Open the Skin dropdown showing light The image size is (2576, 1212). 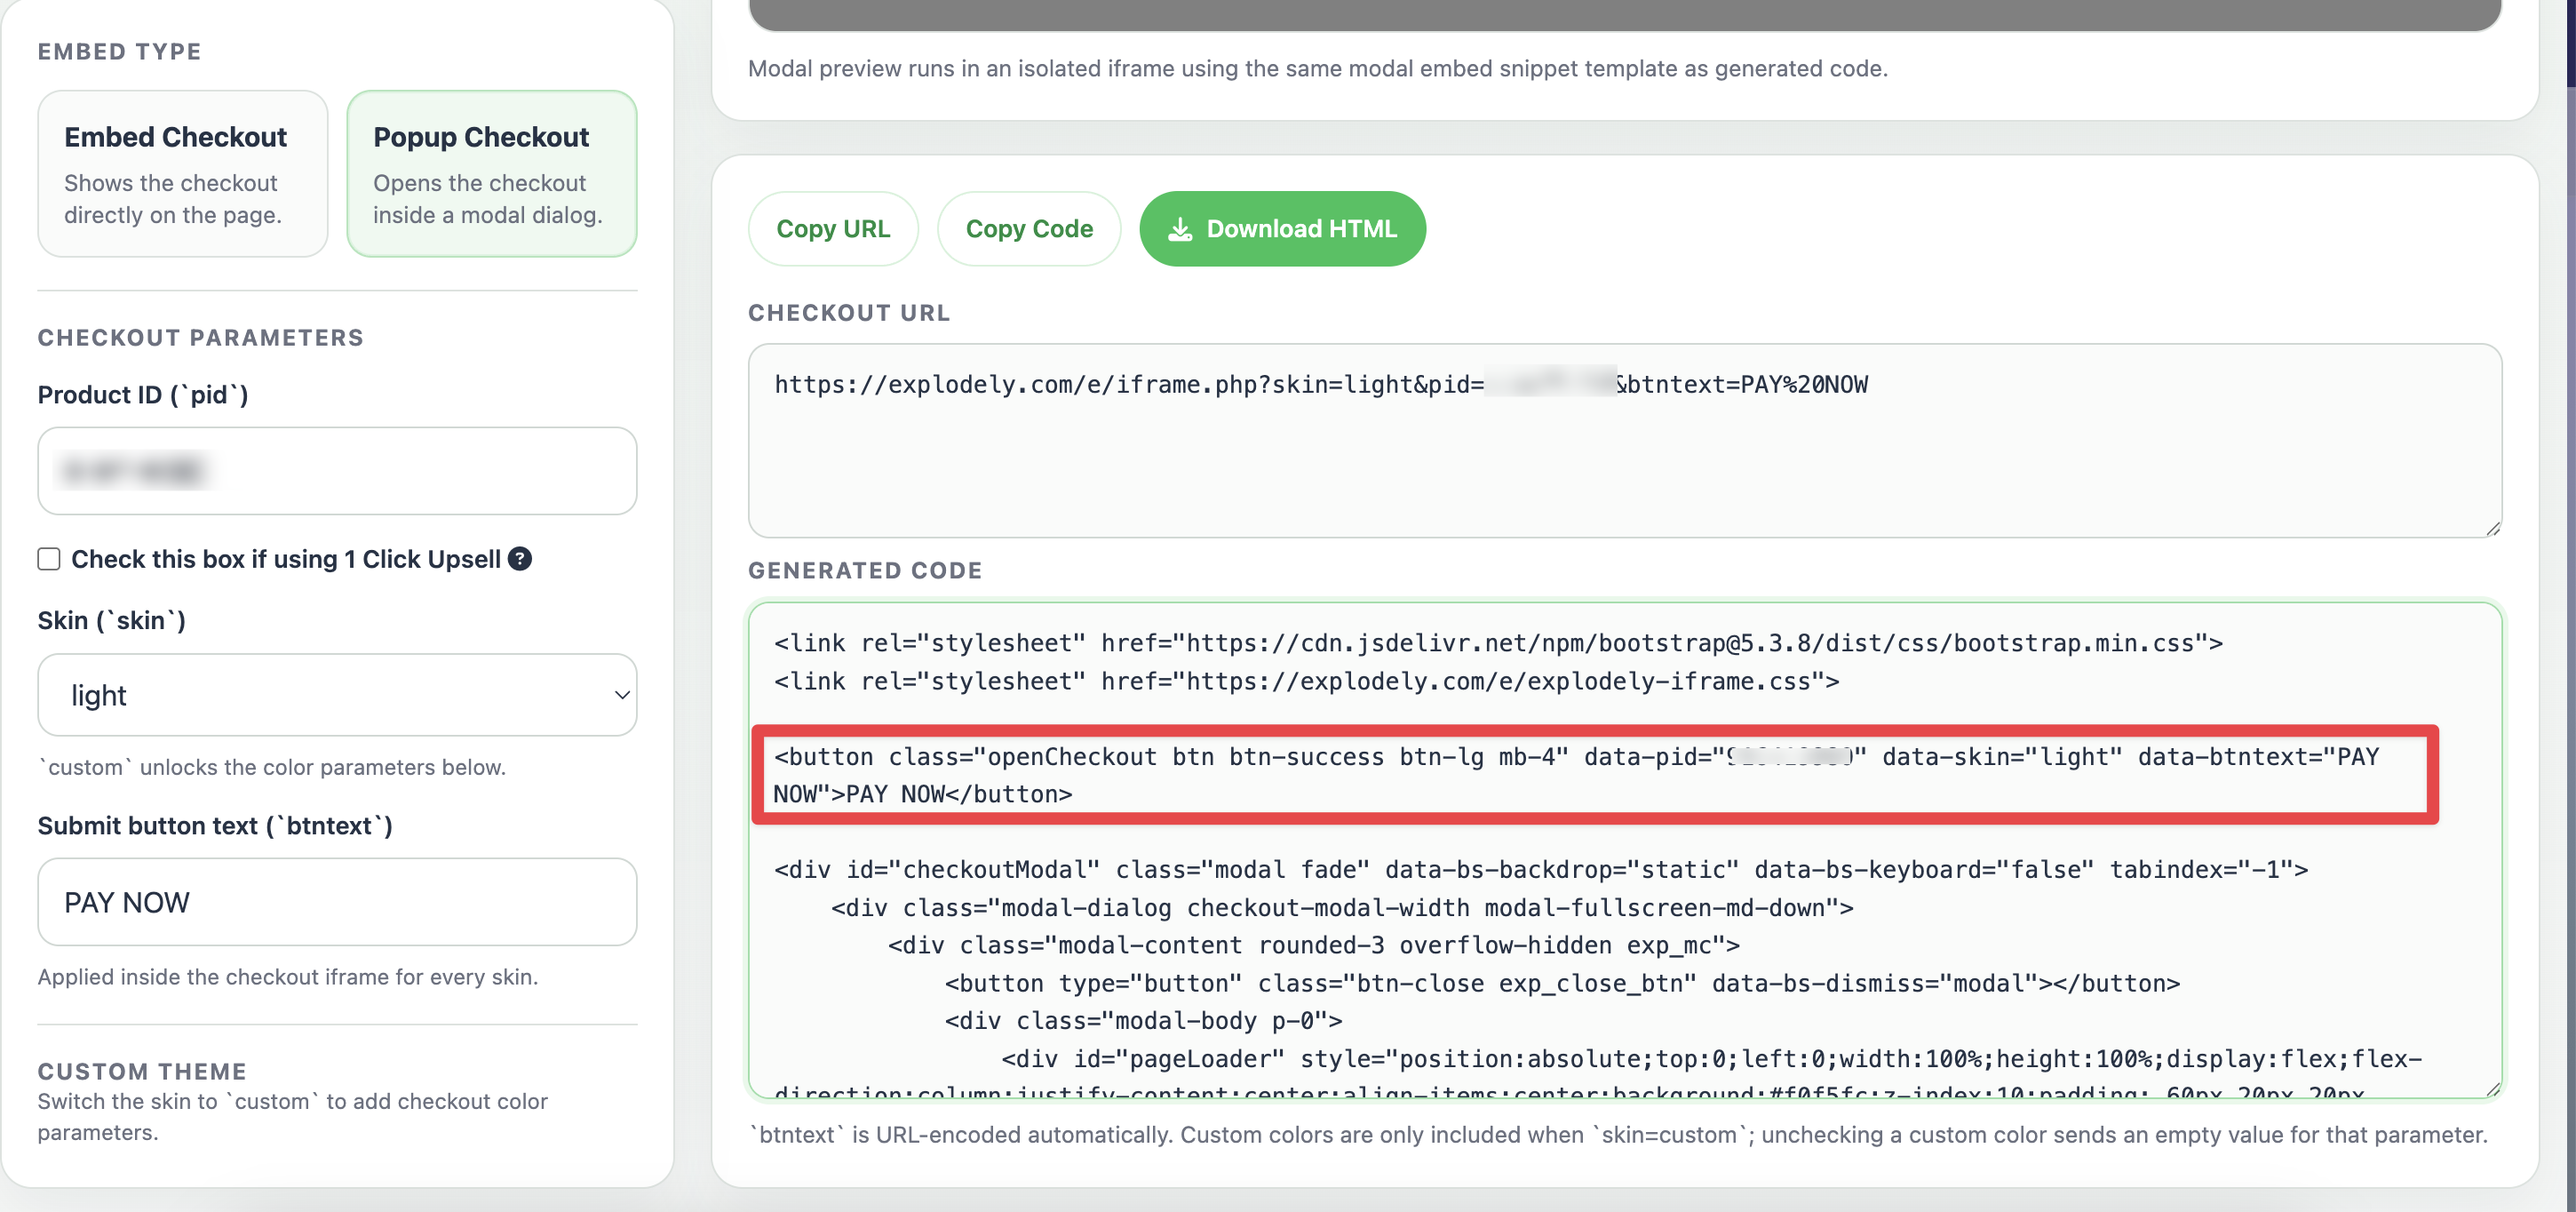[x=336, y=695]
